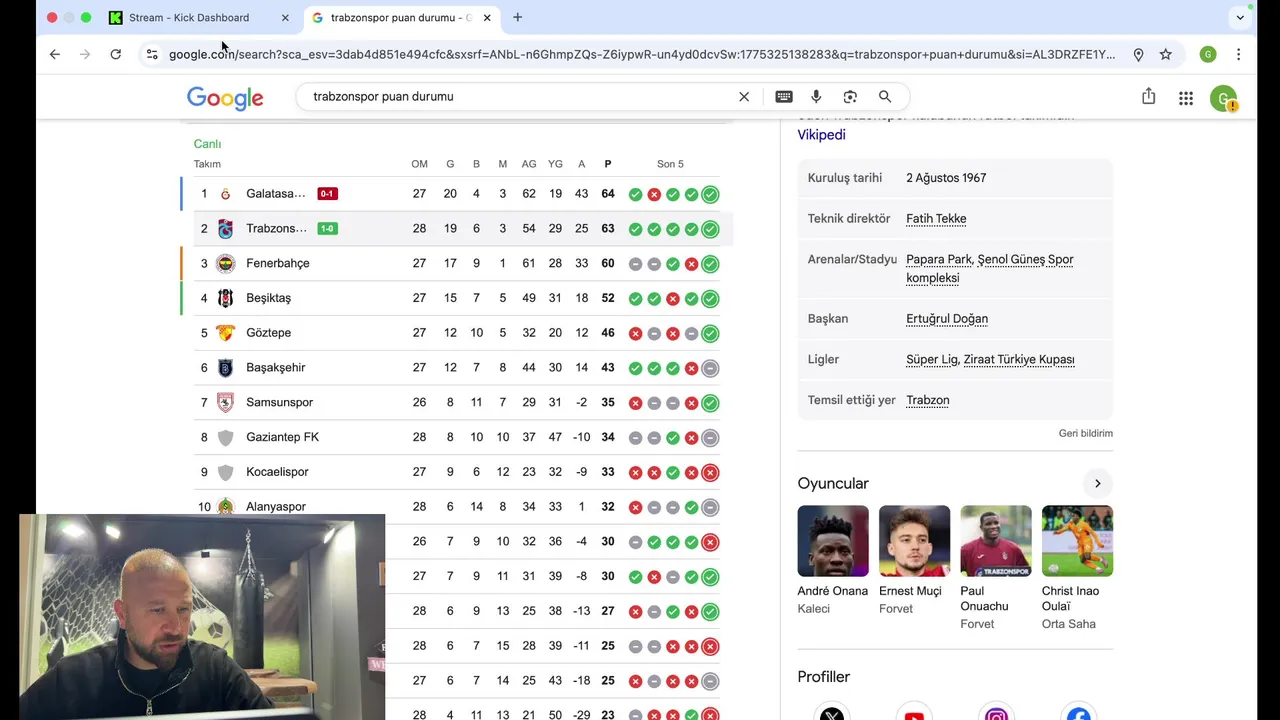Close the trabzonspor puan durumu tab
Viewport: 1280px width, 720px height.
(x=487, y=18)
